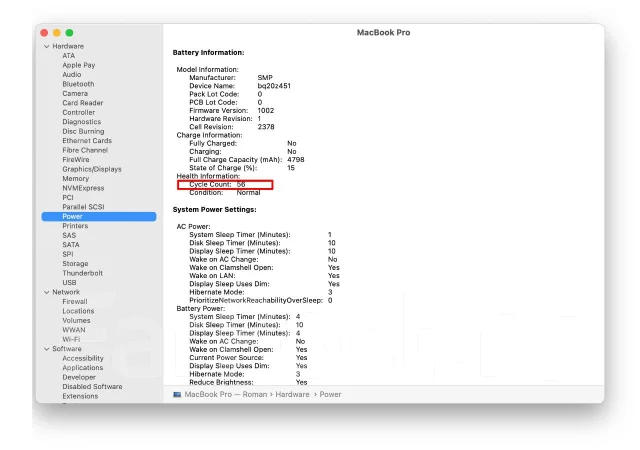Click the 'Battery Information:' heading

(209, 53)
